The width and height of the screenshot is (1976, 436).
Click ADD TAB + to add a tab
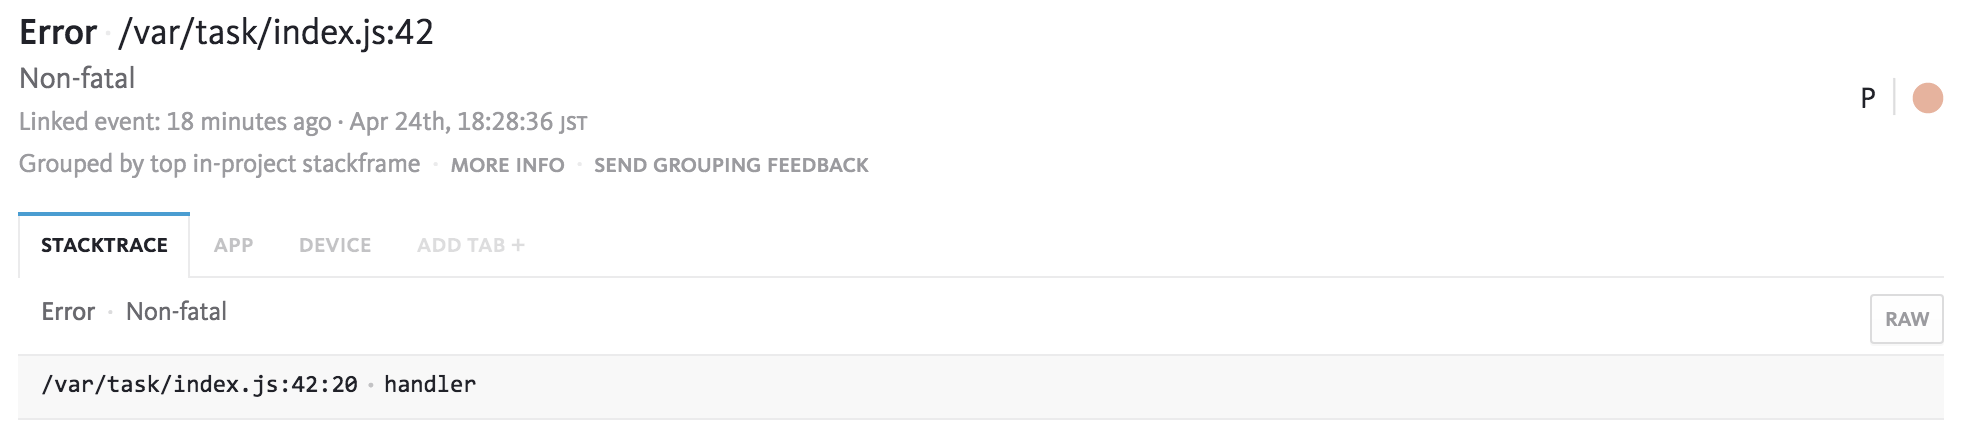point(471,245)
